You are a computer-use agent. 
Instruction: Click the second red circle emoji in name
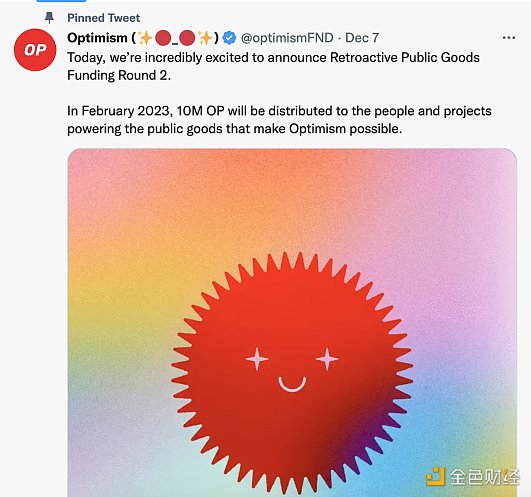tap(187, 38)
